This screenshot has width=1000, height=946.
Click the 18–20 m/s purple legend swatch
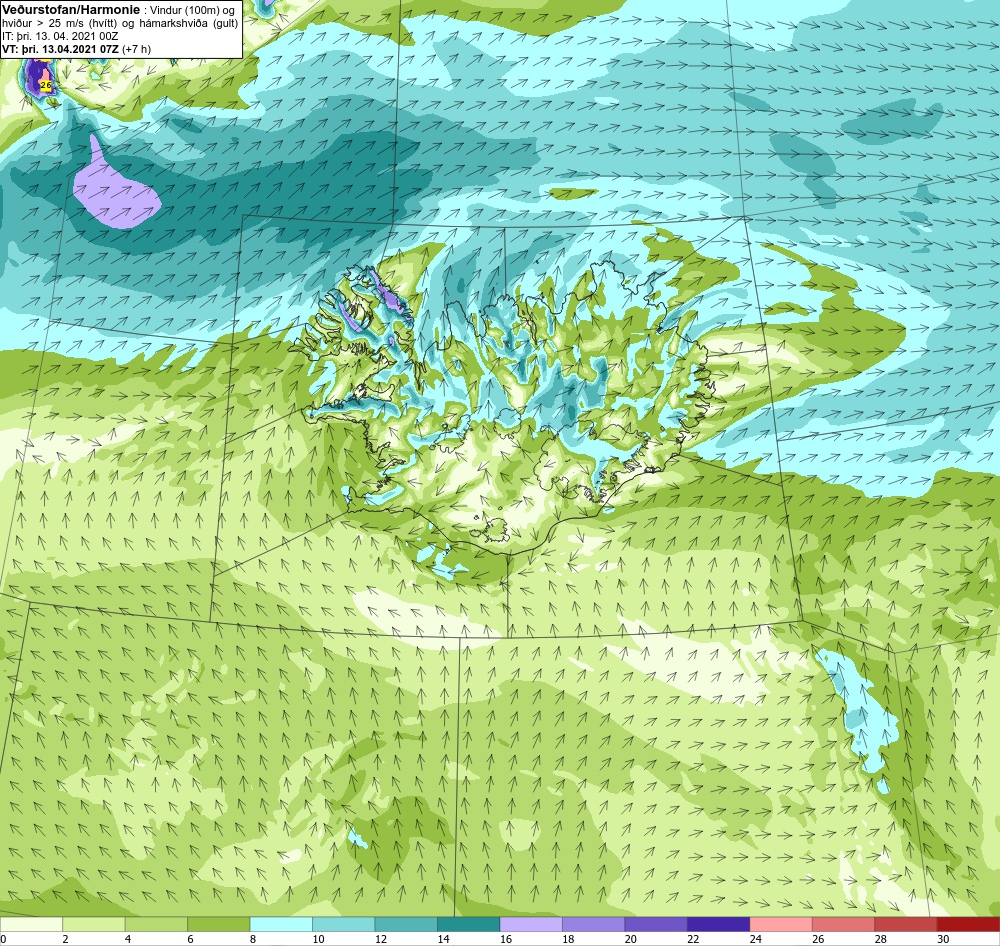click(x=594, y=924)
